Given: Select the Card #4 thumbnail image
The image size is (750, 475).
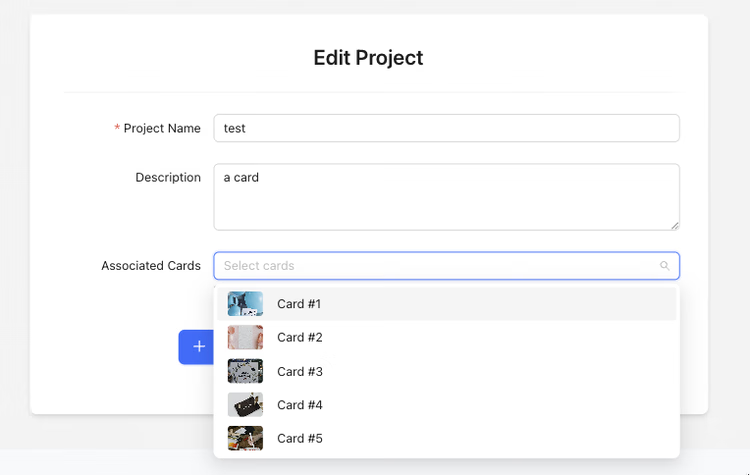Looking at the screenshot, I should 245,405.
